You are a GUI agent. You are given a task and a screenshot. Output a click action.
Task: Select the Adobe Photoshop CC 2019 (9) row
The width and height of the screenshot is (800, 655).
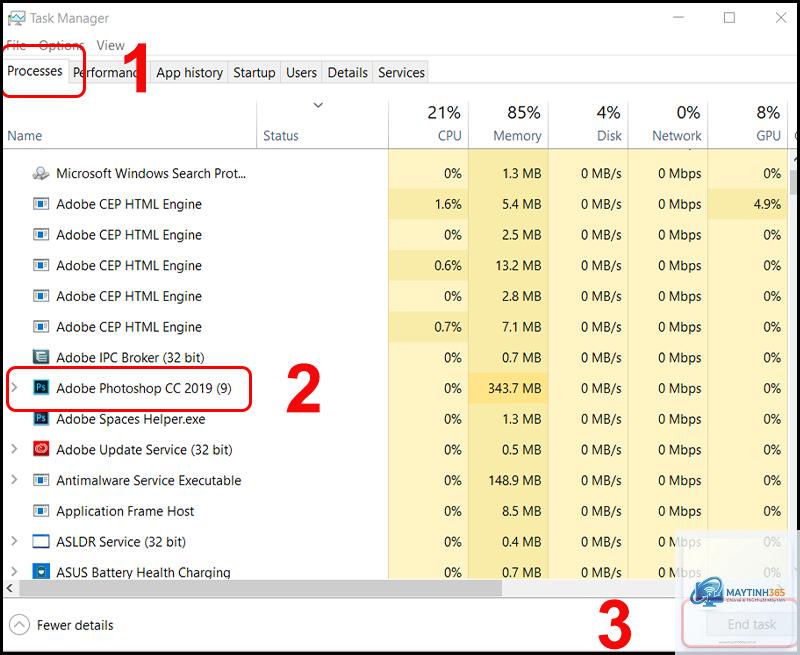tap(395, 388)
